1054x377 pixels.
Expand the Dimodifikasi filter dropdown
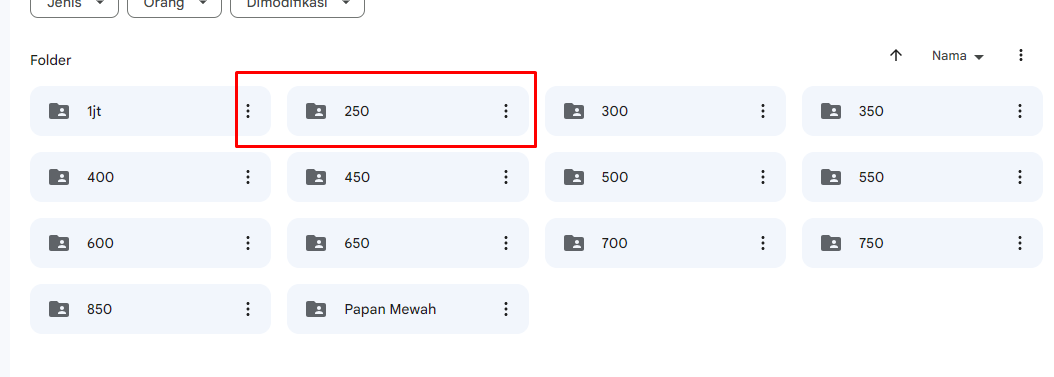[x=297, y=5]
